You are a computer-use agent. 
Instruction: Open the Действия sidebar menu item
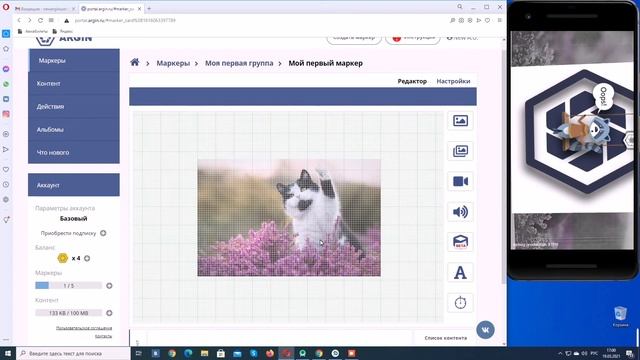[74, 107]
